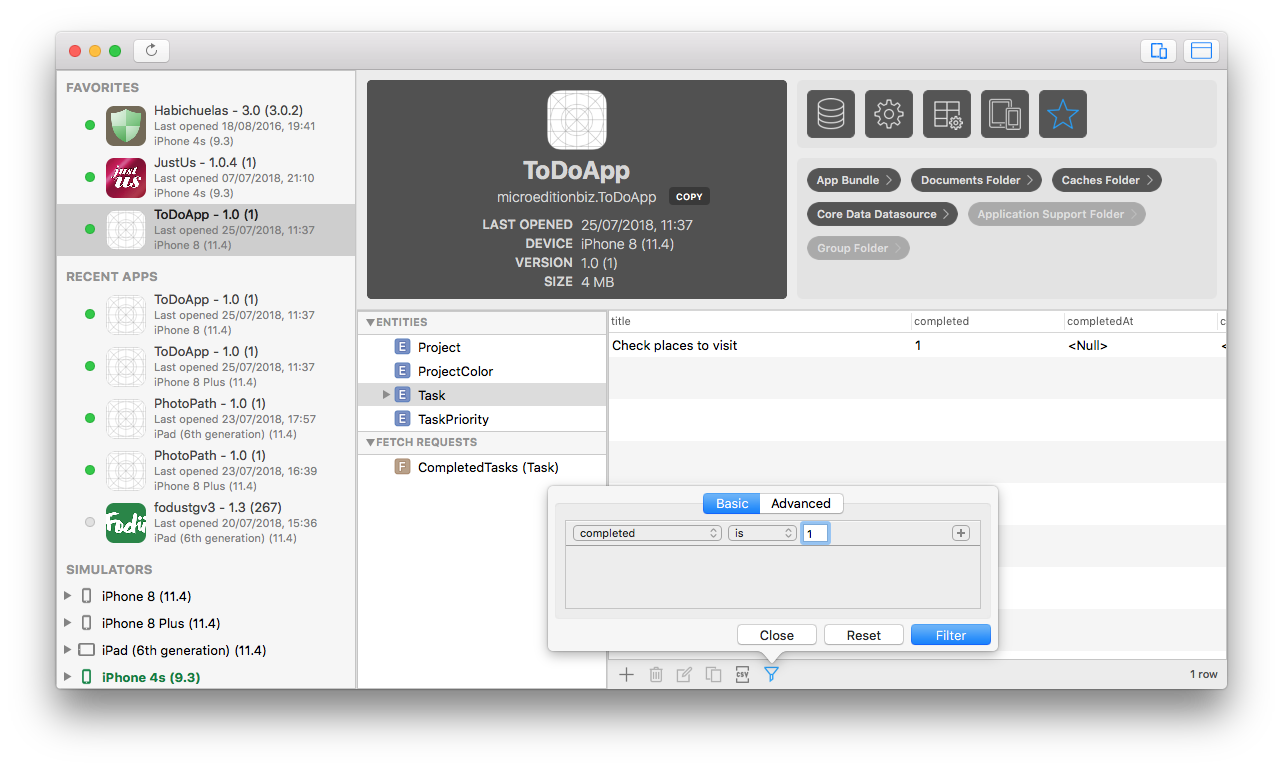
Task: Expand the iPhone 8 (11.4) simulator
Action: coord(67,596)
